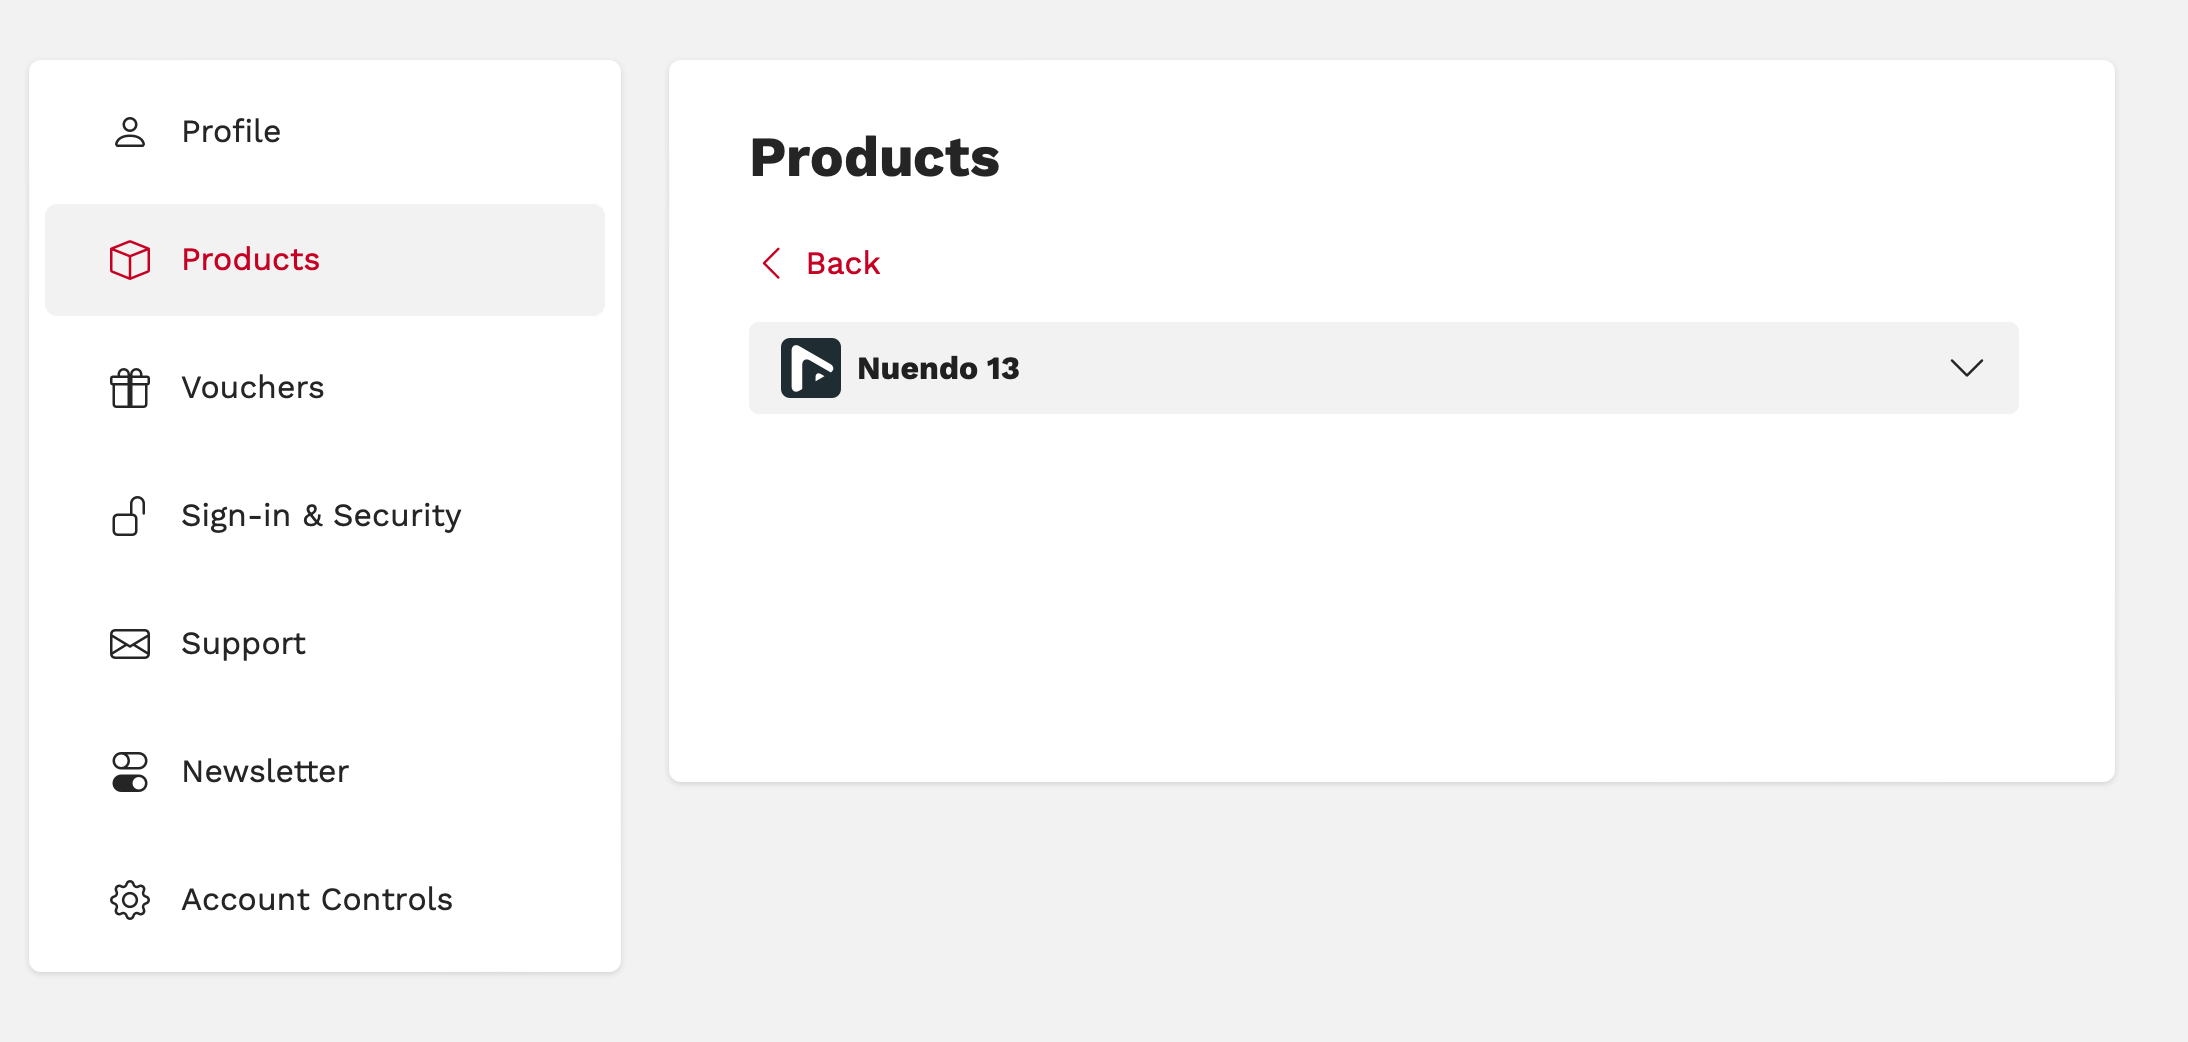This screenshot has width=2188, height=1042.
Task: Select Vouchers in the sidebar
Action: 253,388
